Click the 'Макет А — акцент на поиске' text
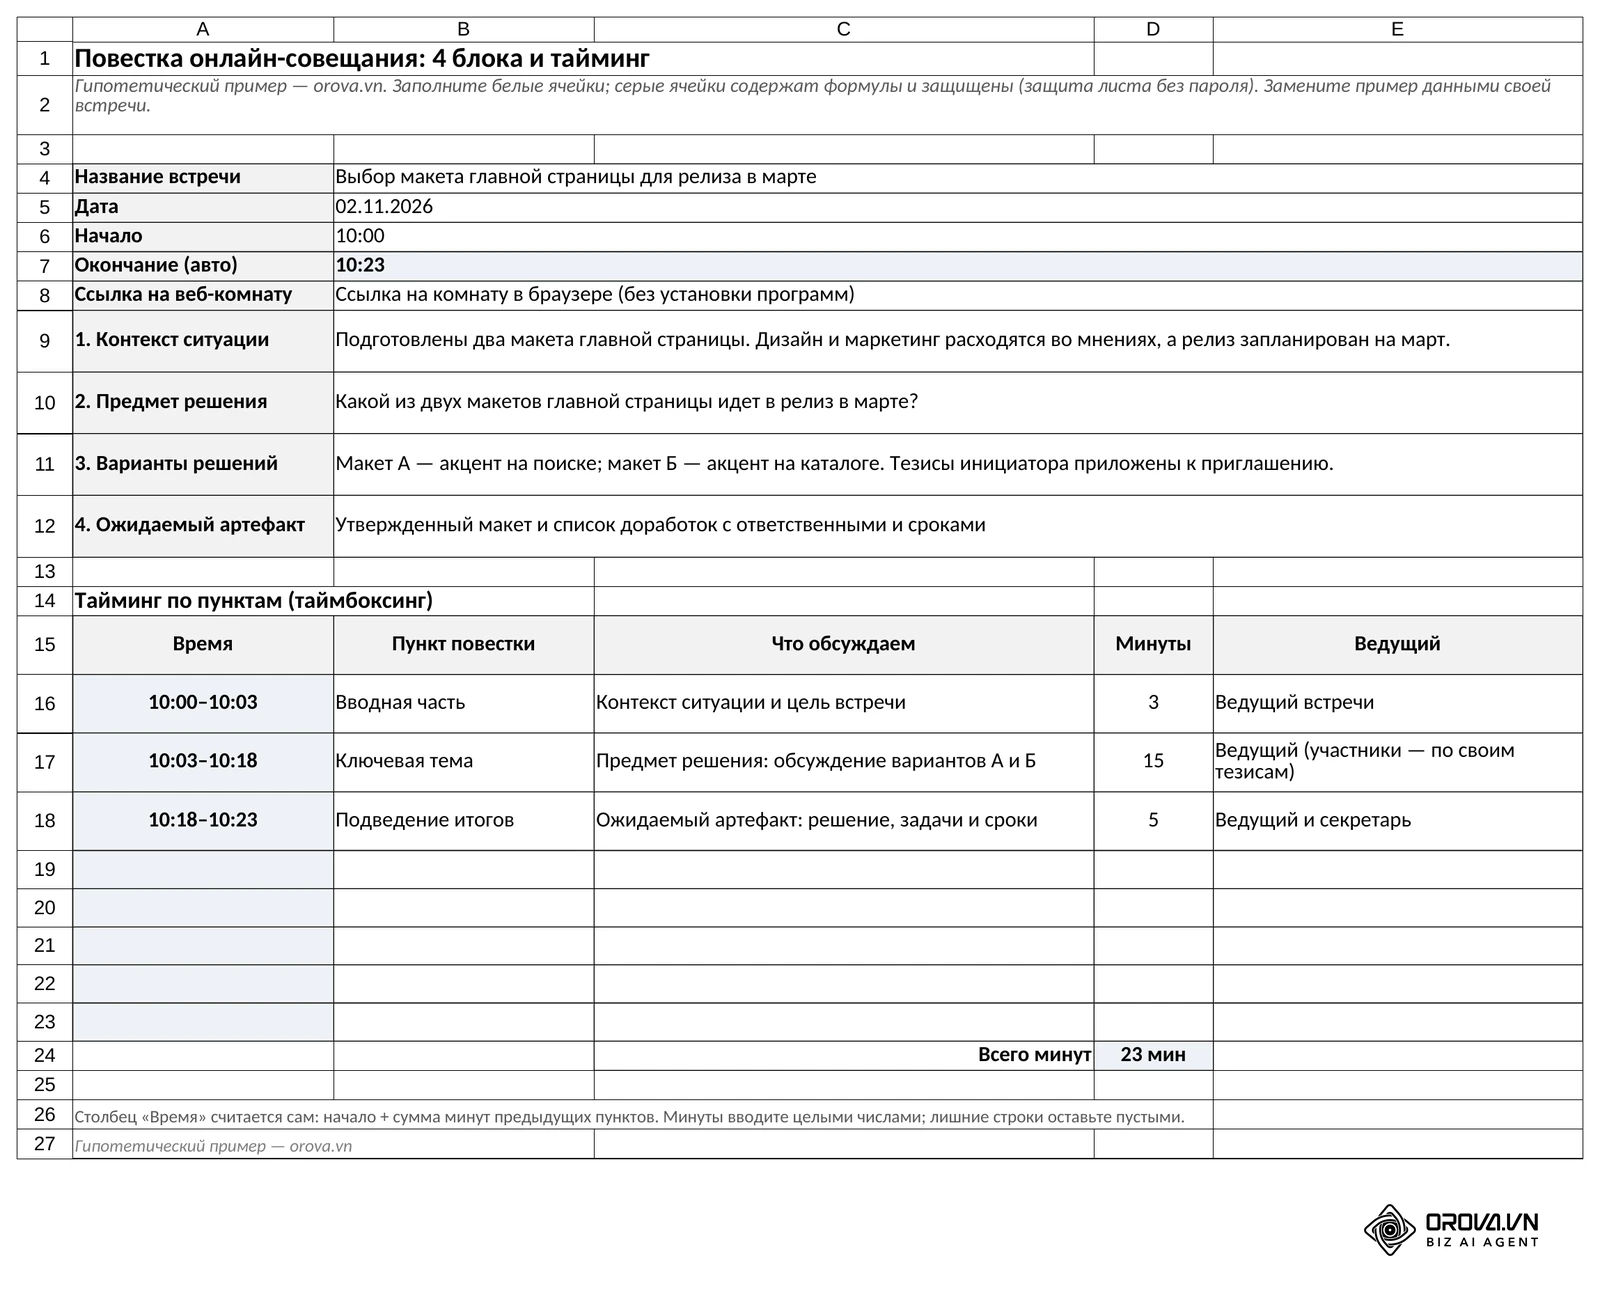1600x1296 pixels. [x=958, y=464]
